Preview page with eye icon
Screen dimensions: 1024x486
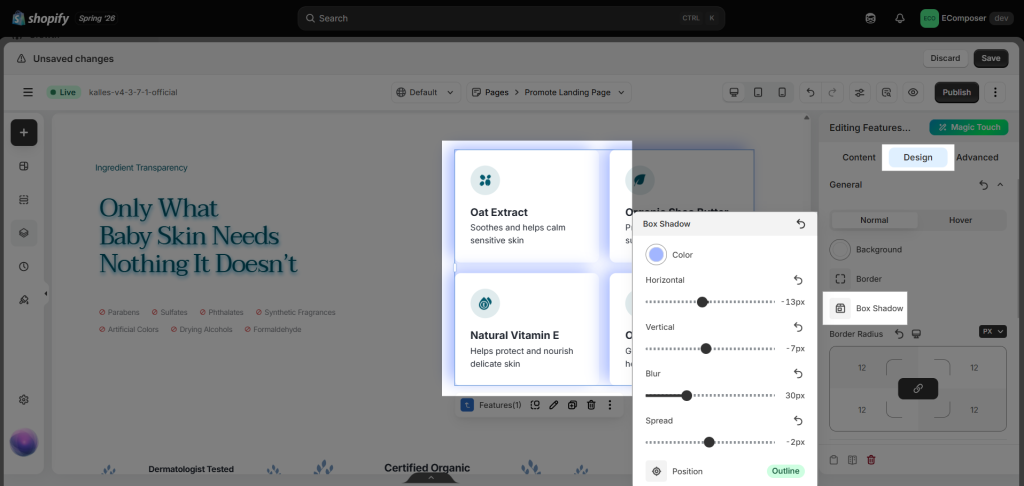tap(913, 92)
